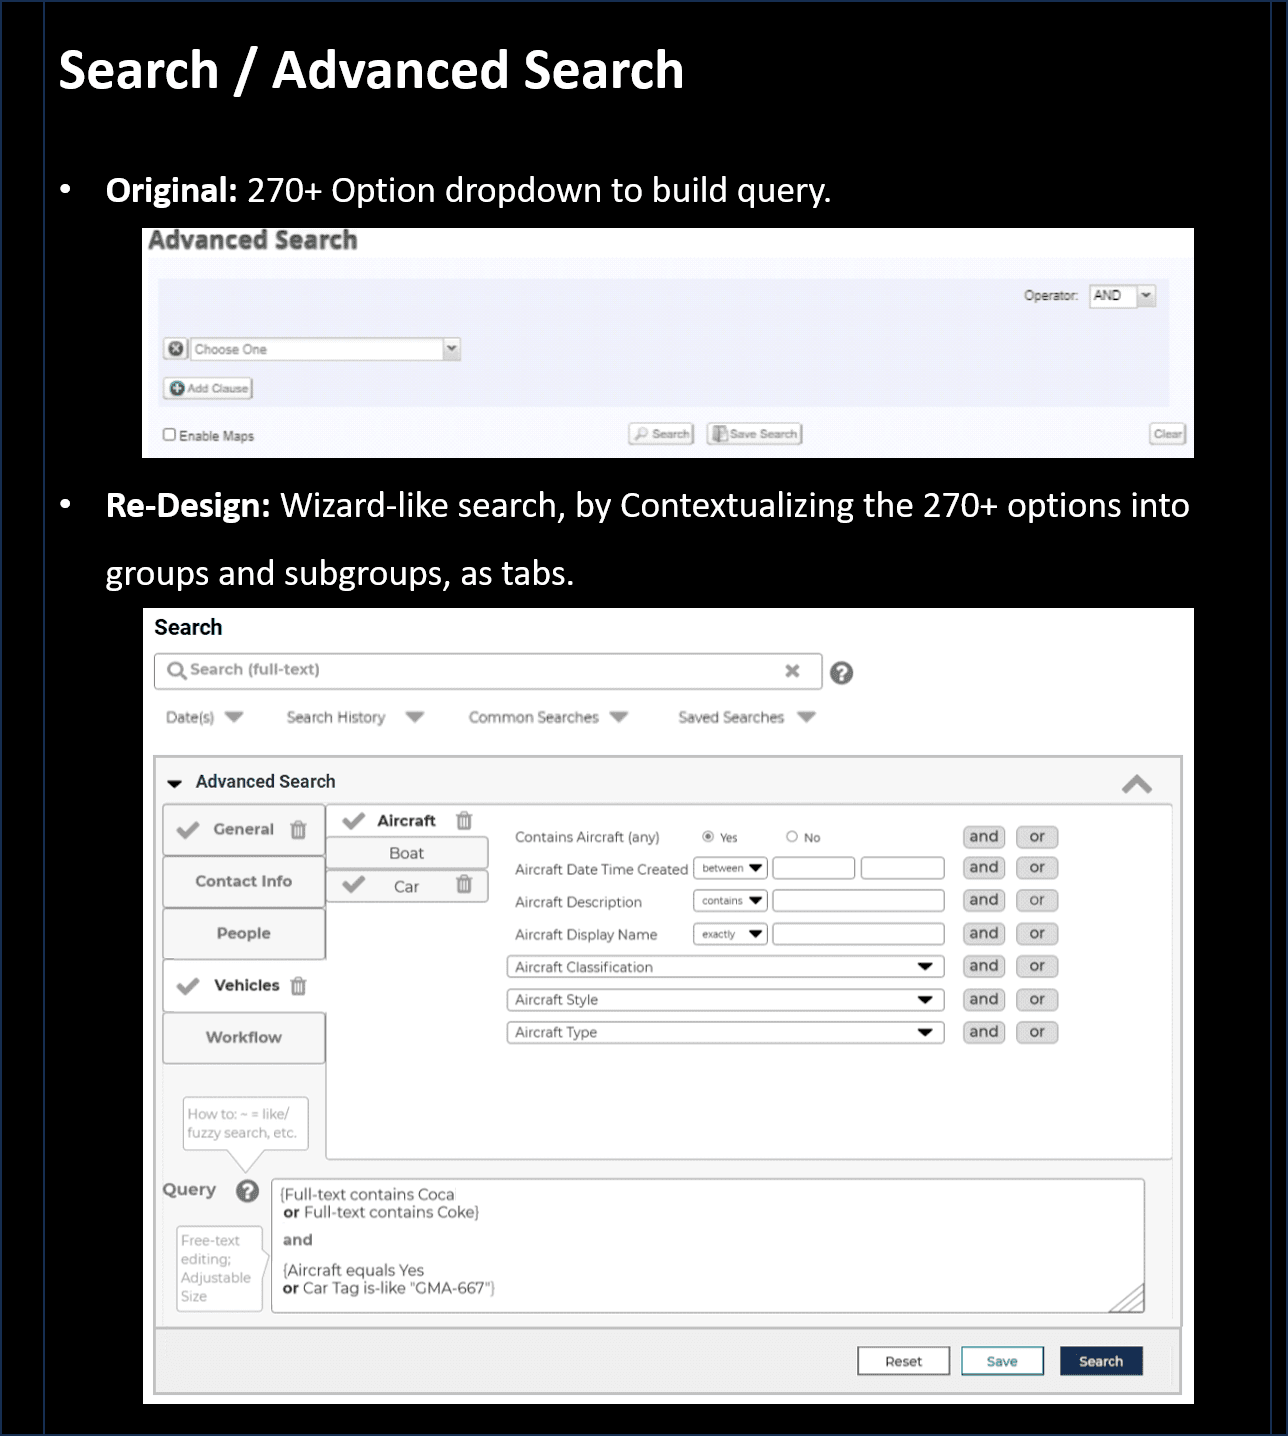This screenshot has height=1436, width=1288.
Task: Select the No radio for Contains Aircraft
Action: point(792,837)
